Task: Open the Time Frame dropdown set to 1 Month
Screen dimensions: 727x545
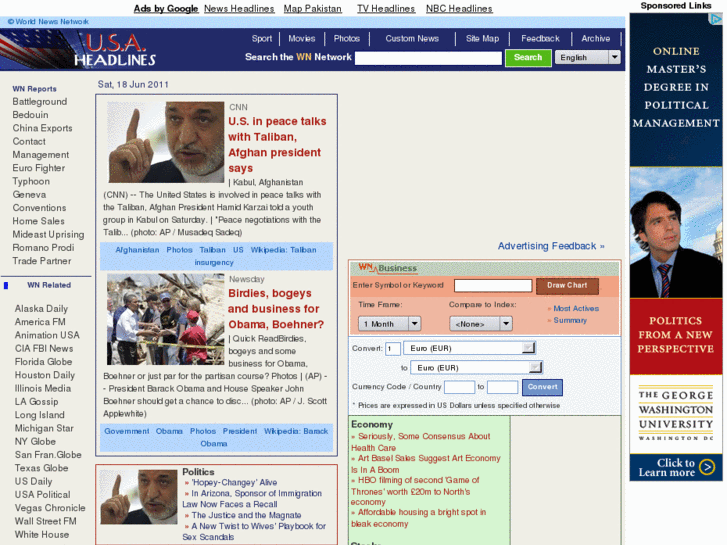Action: tap(389, 324)
